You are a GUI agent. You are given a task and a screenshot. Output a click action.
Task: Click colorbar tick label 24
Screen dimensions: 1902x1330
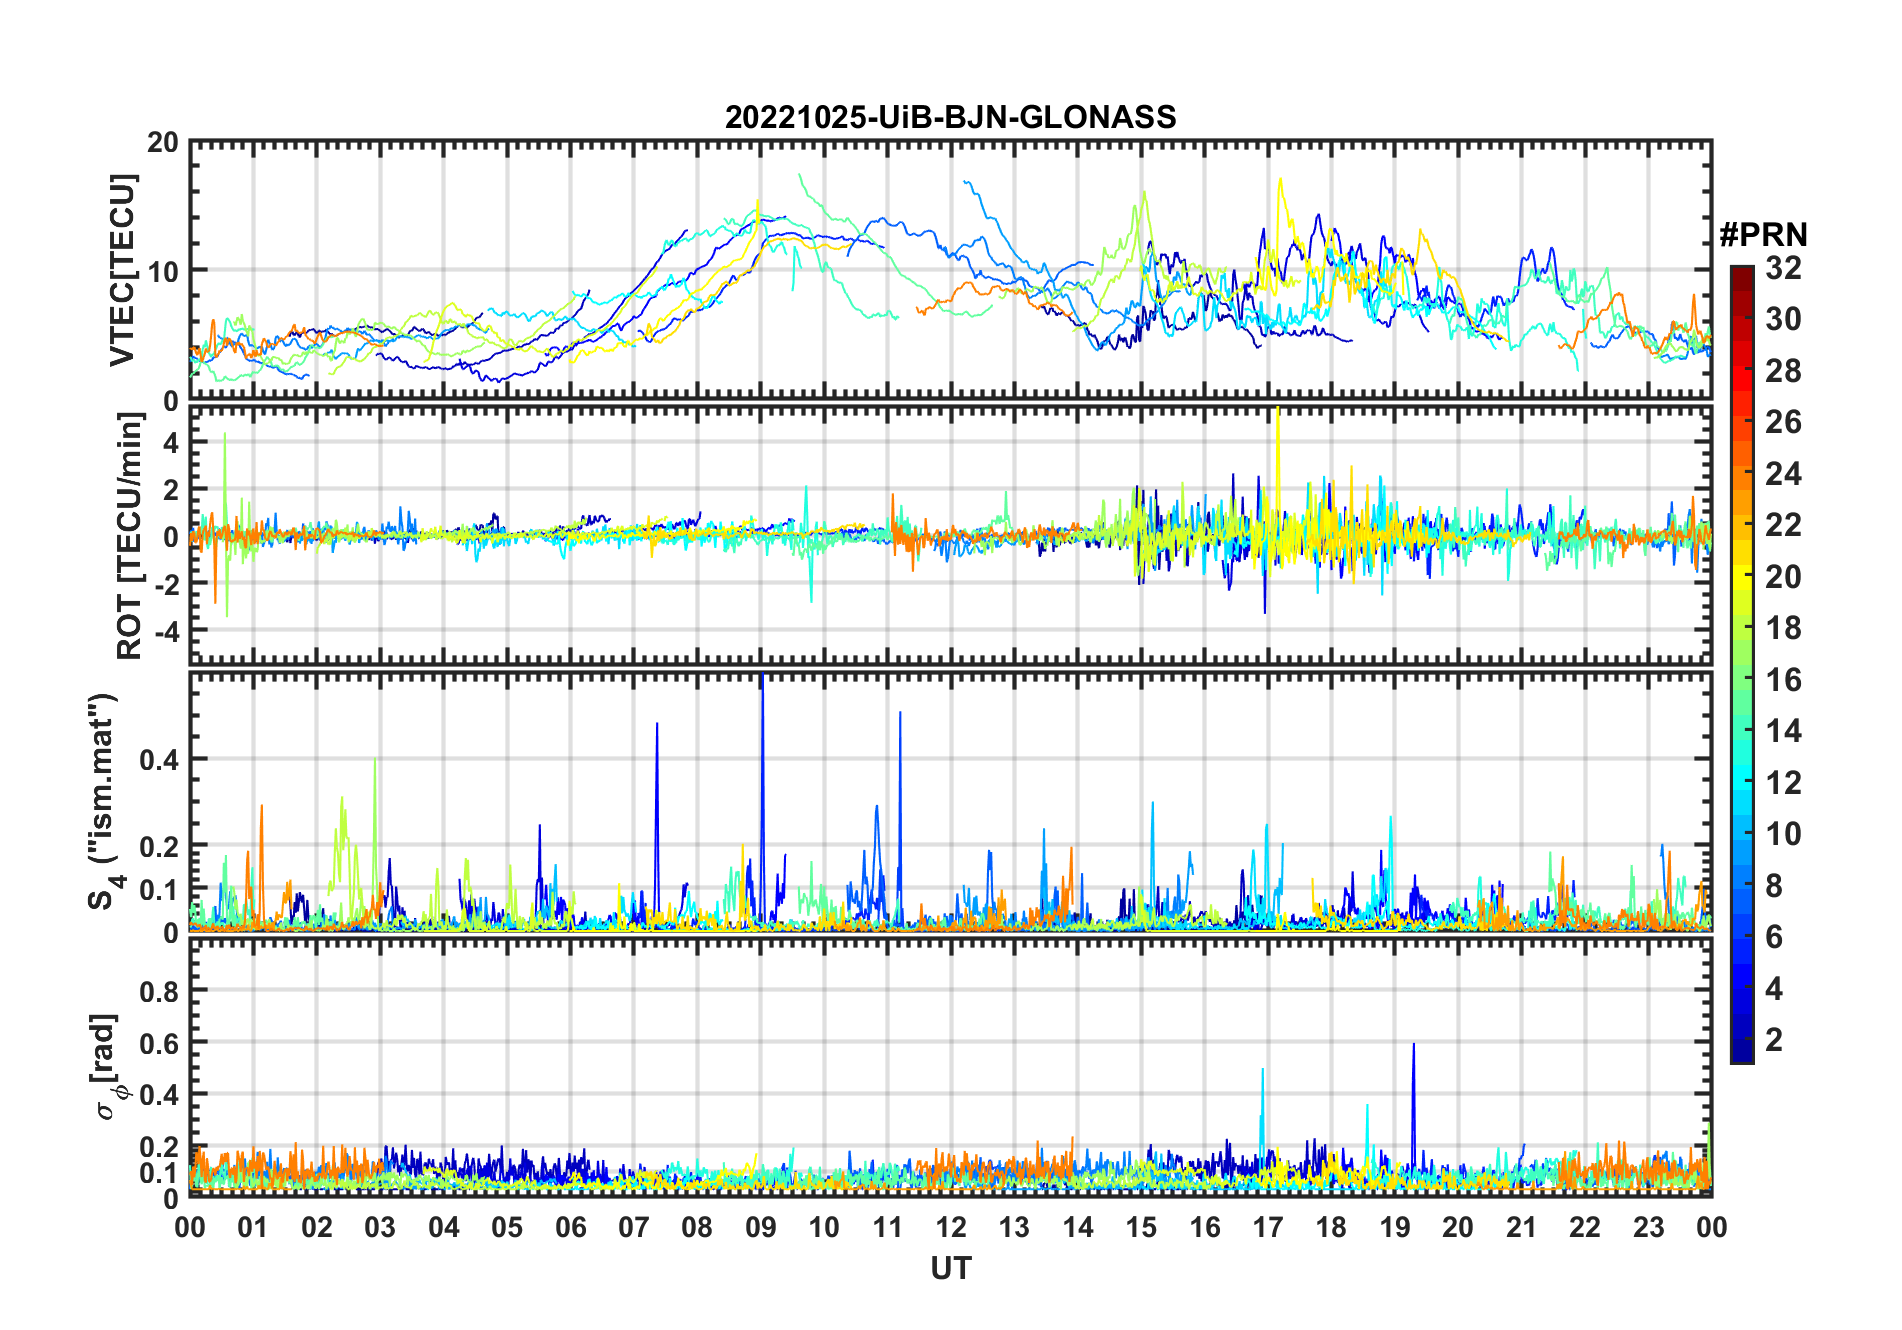(1783, 473)
